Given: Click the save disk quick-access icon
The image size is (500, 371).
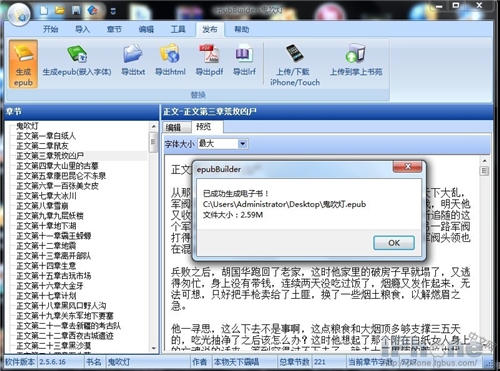Looking at the screenshot, I should tap(76, 10).
